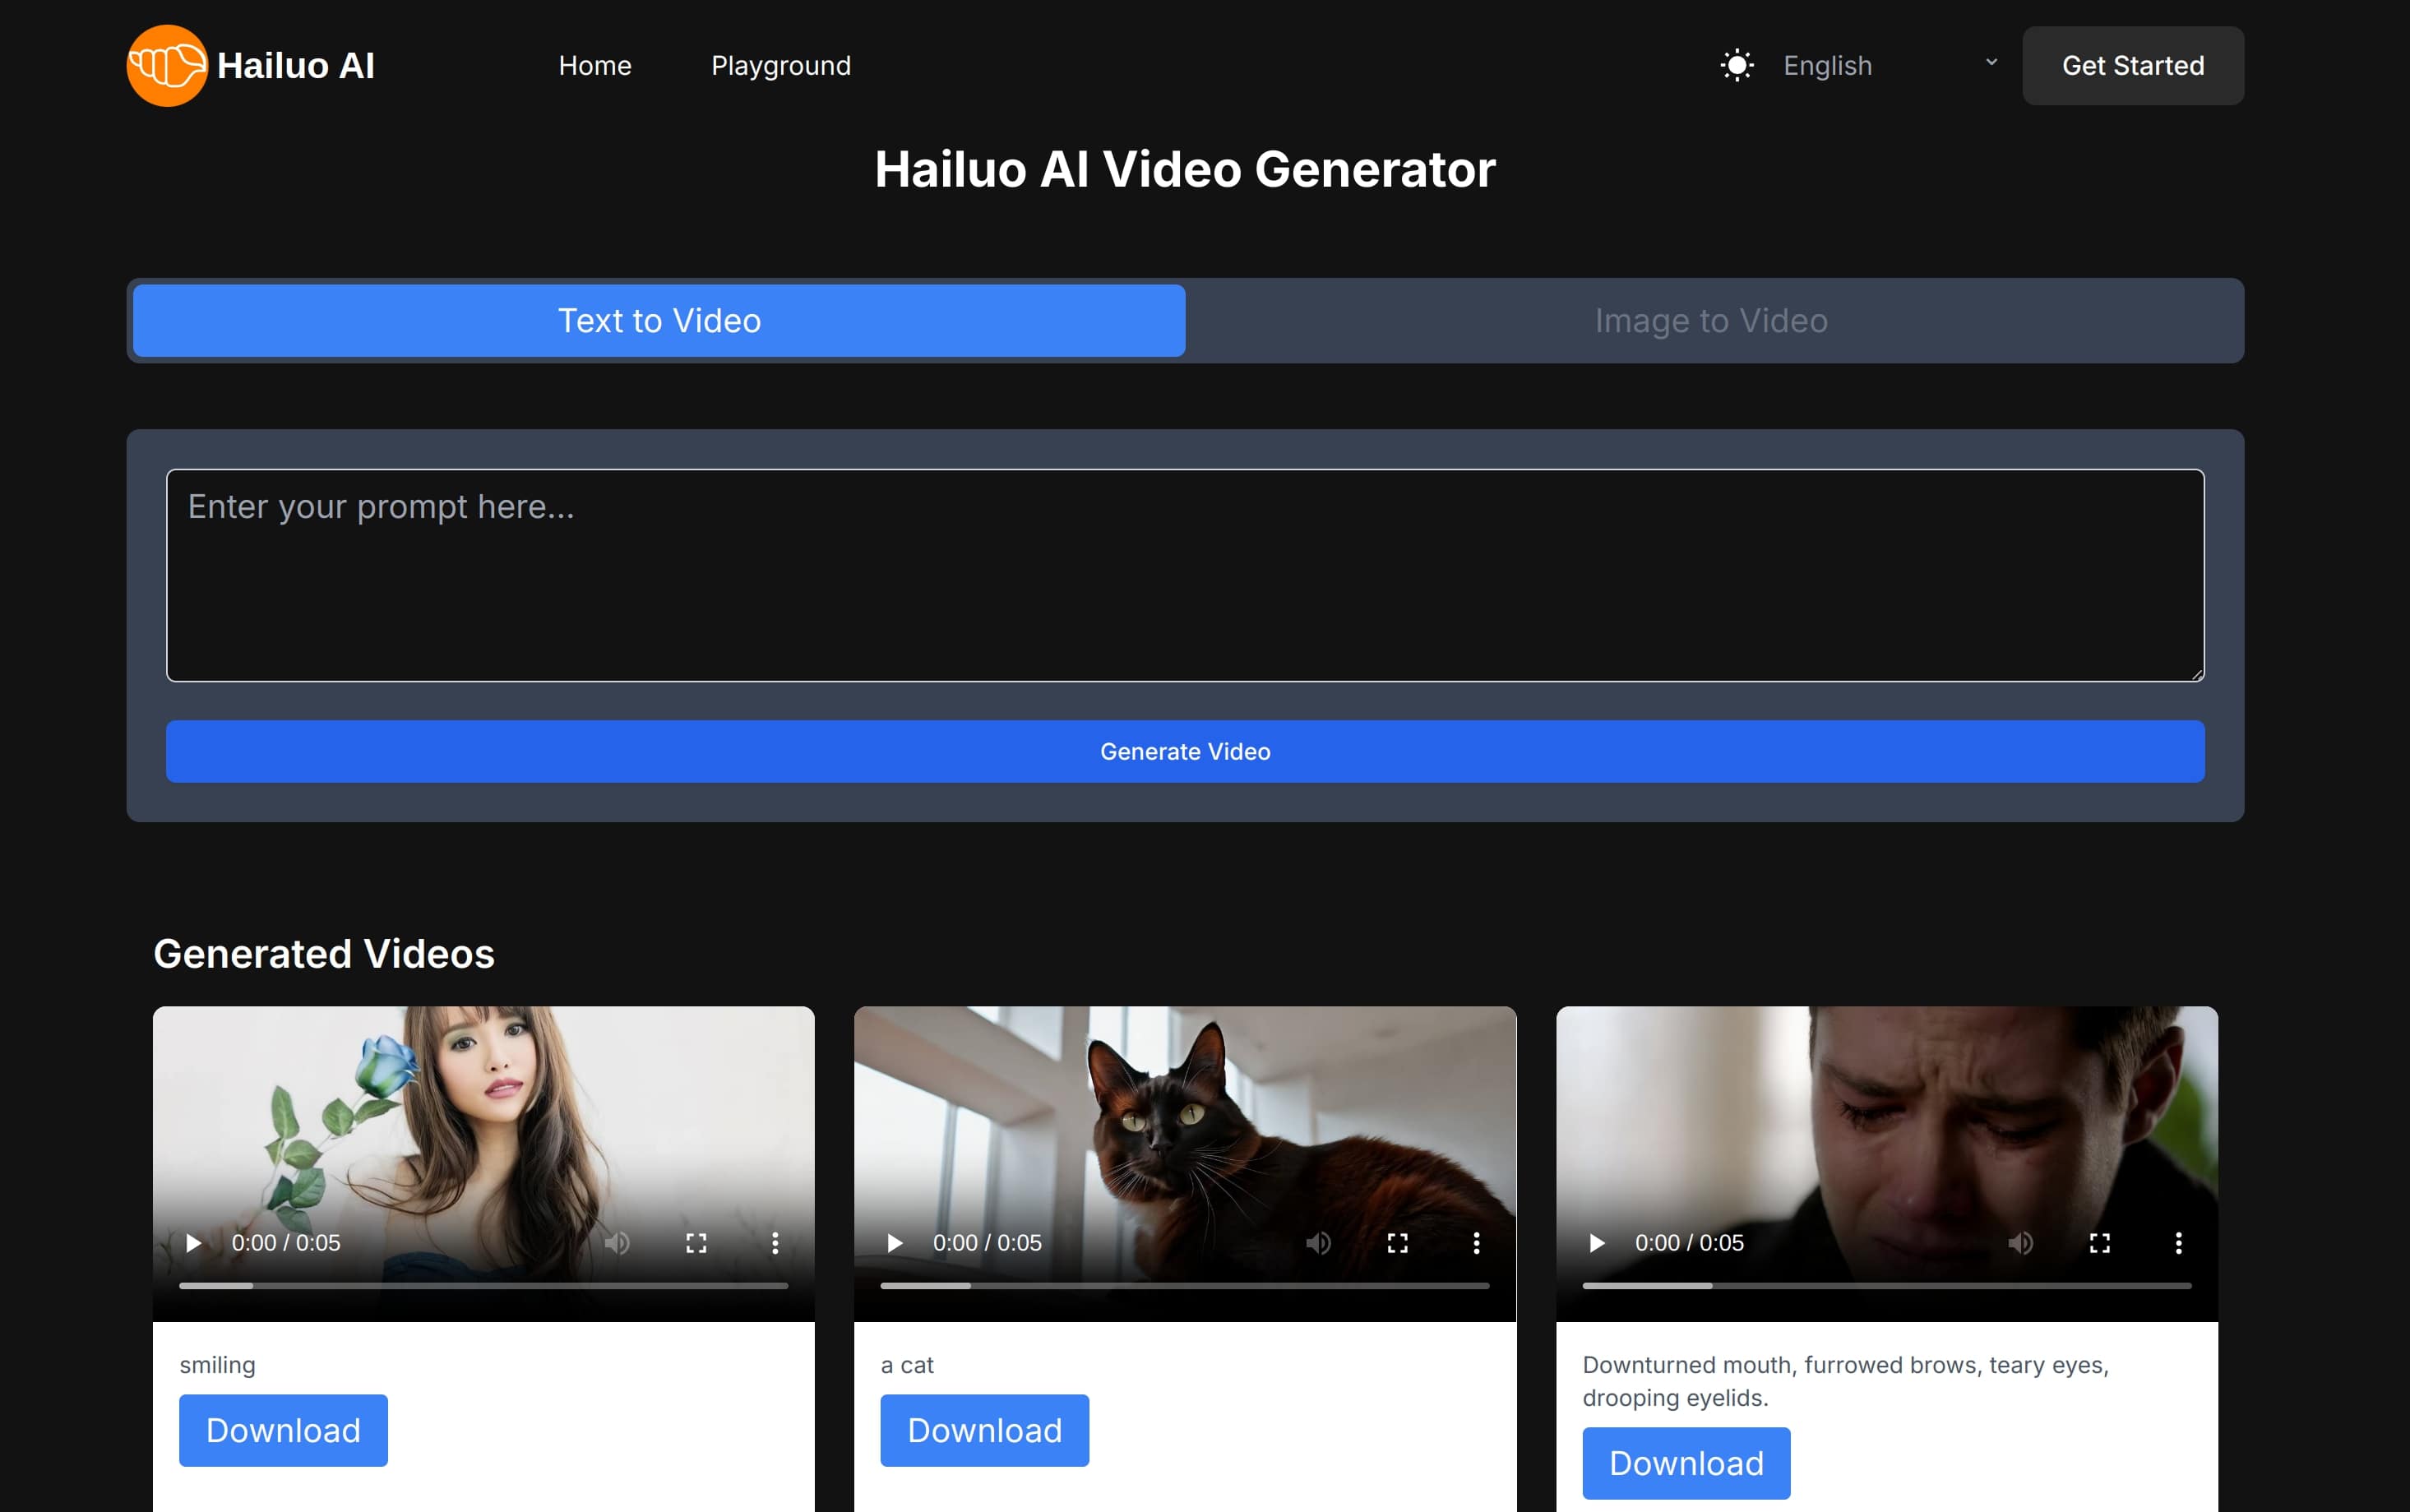Enter fullscreen on the smiling video
The height and width of the screenshot is (1512, 2410).
pyautogui.click(x=697, y=1243)
